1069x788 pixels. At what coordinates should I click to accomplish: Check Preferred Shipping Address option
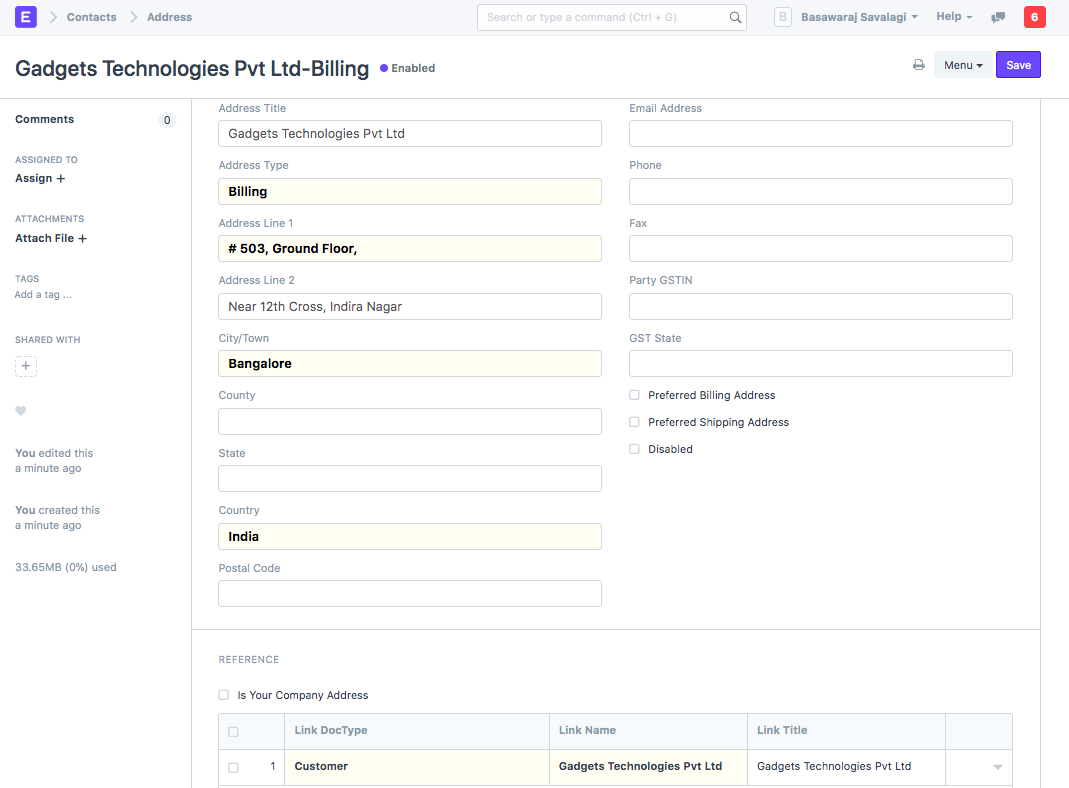634,422
